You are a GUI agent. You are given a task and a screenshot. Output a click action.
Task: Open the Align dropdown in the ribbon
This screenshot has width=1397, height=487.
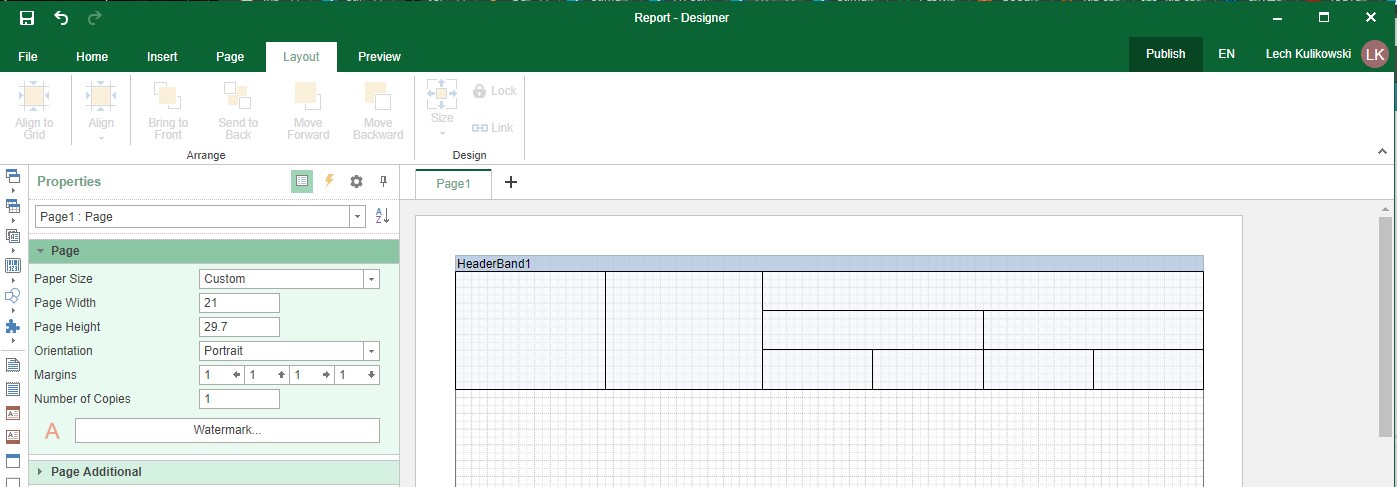[x=101, y=111]
